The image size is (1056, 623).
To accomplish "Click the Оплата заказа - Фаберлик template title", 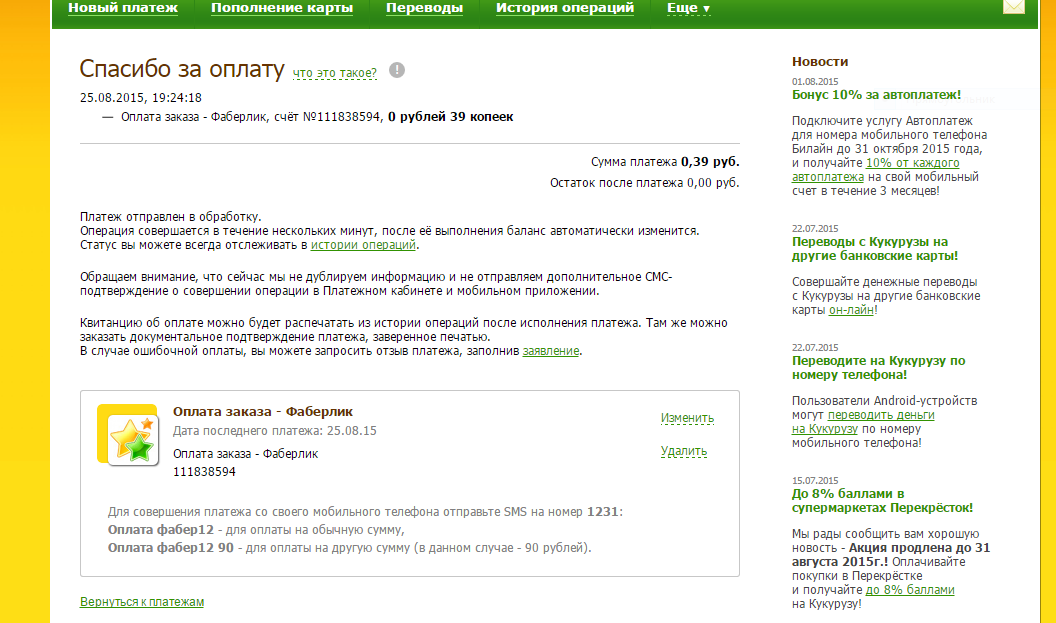I will pos(263,412).
